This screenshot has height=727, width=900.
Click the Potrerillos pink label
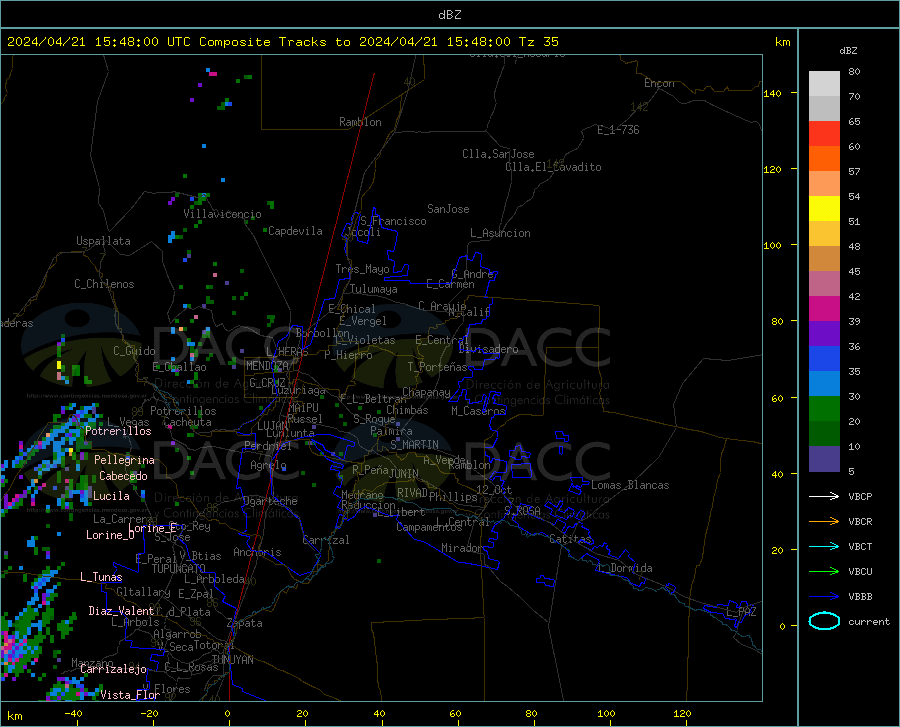tap(118, 431)
